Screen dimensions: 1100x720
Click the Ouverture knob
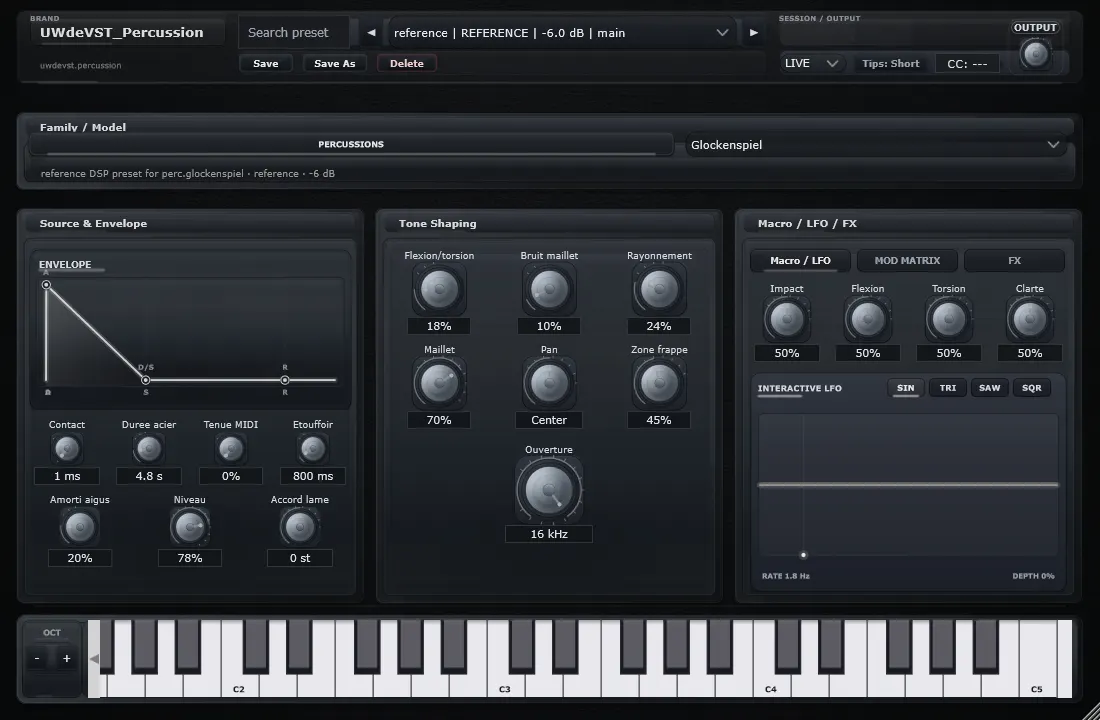pos(549,490)
